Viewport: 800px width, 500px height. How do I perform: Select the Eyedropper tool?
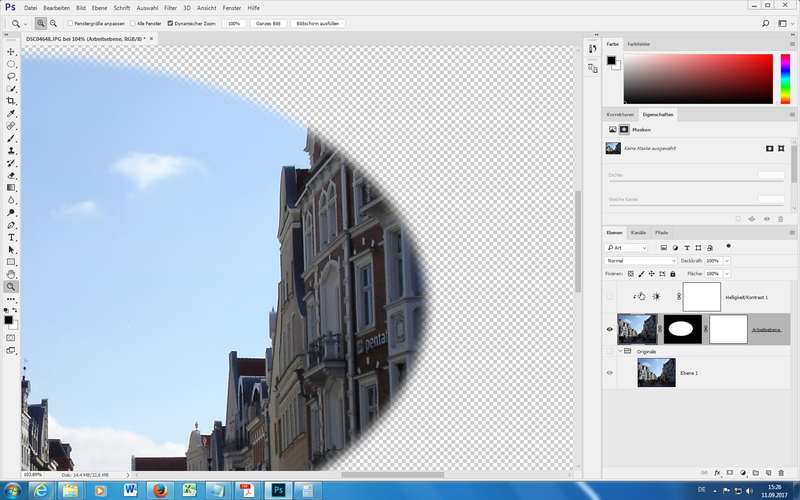tap(11, 113)
